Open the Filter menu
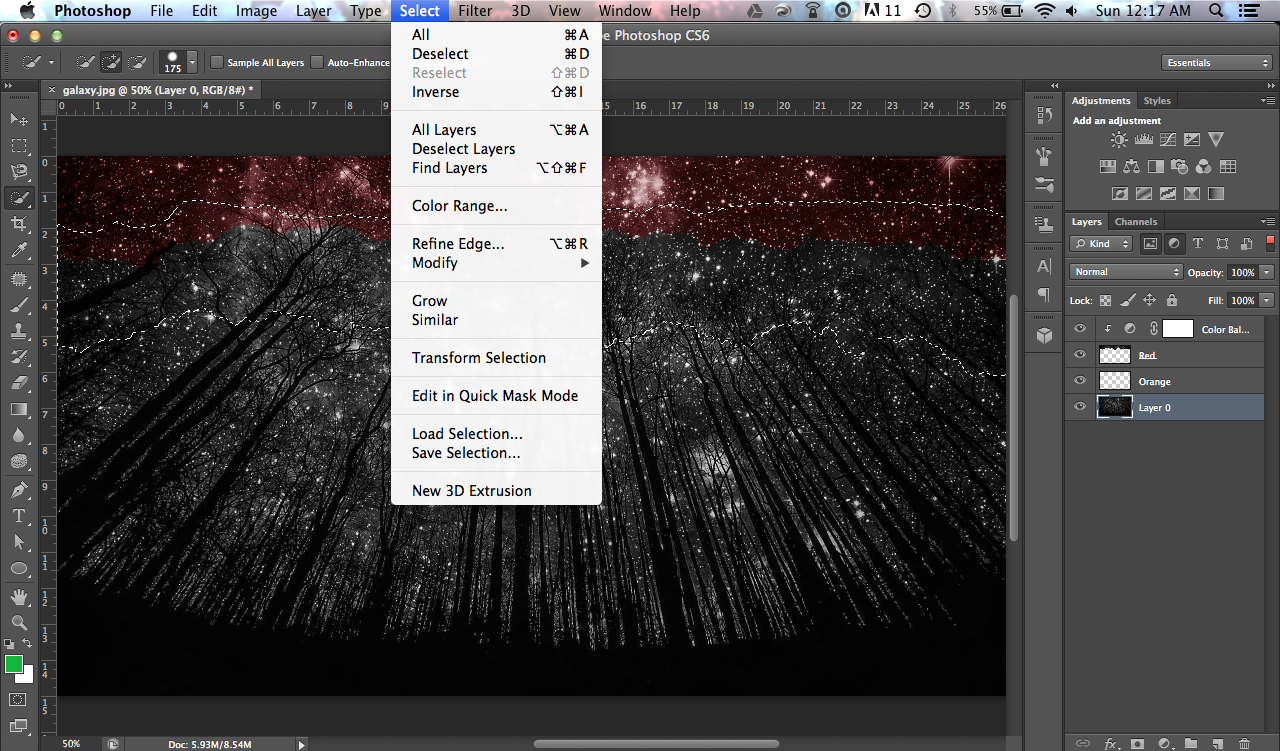The height and width of the screenshot is (751, 1280). click(475, 11)
